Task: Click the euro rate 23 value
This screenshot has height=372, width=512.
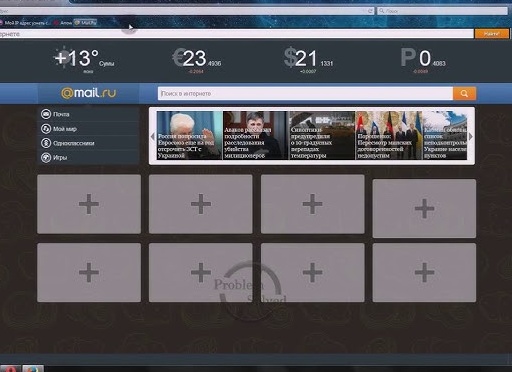Action: tap(195, 58)
